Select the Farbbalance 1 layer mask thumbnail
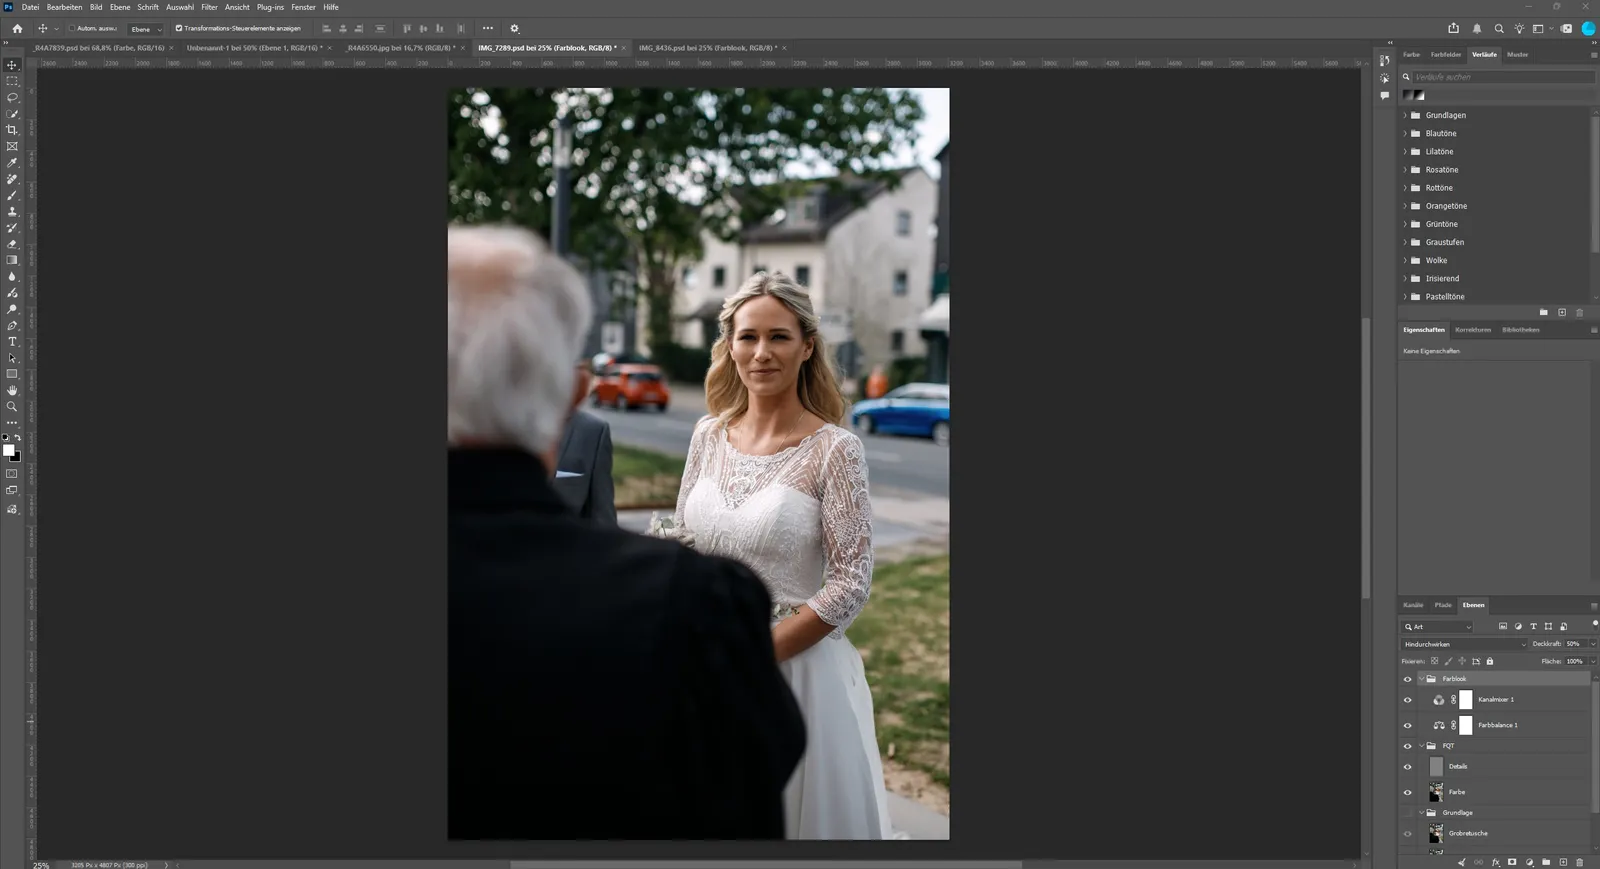The height and width of the screenshot is (869, 1600). point(1466,726)
